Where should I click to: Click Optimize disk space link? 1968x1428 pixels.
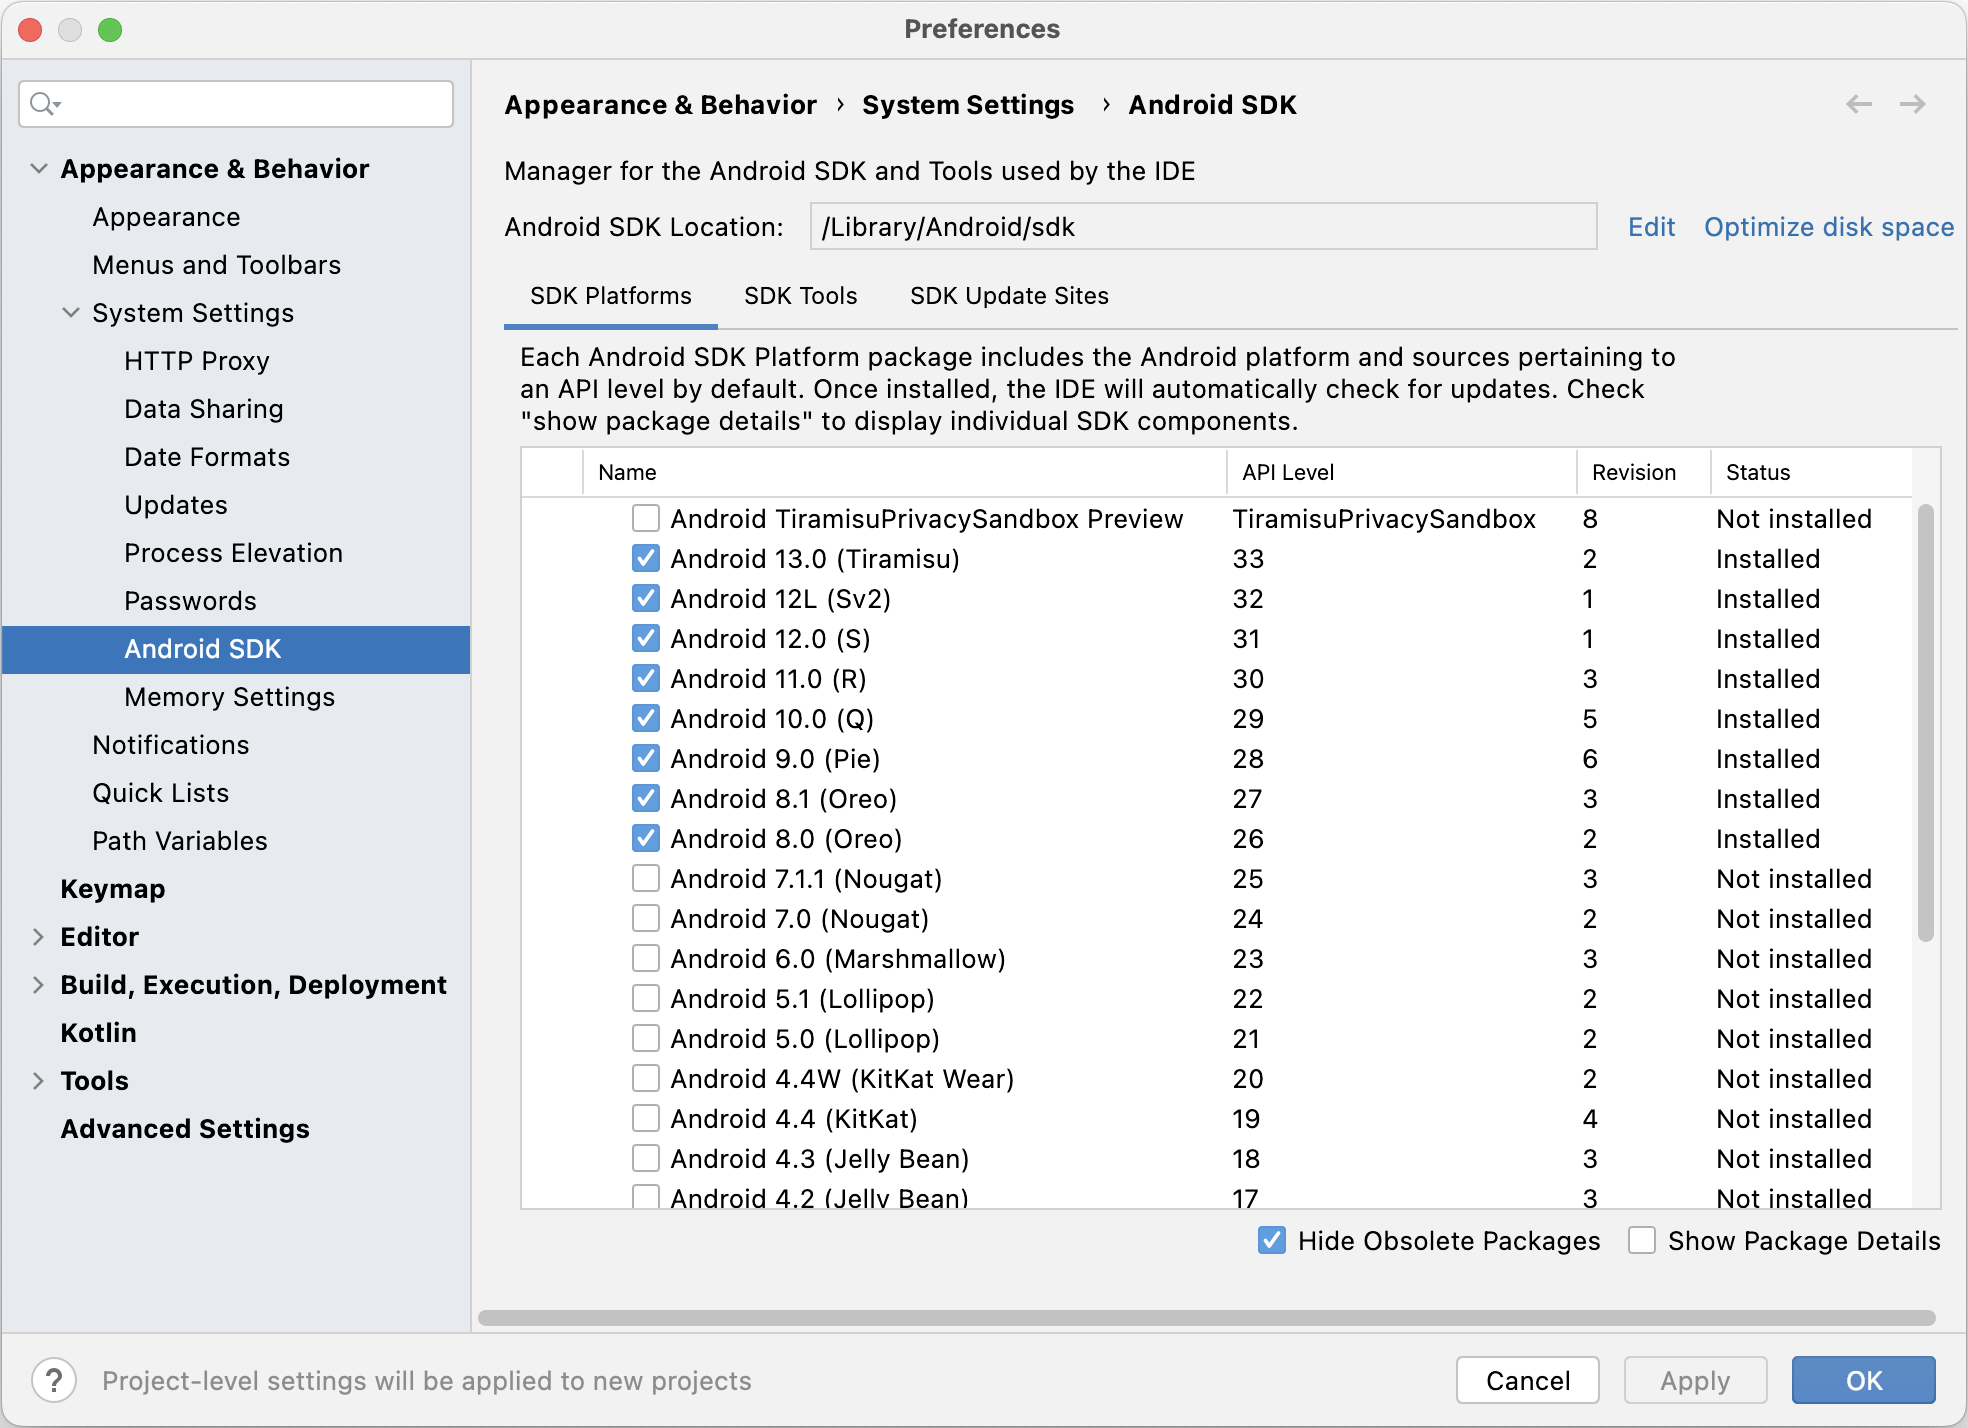[1828, 227]
